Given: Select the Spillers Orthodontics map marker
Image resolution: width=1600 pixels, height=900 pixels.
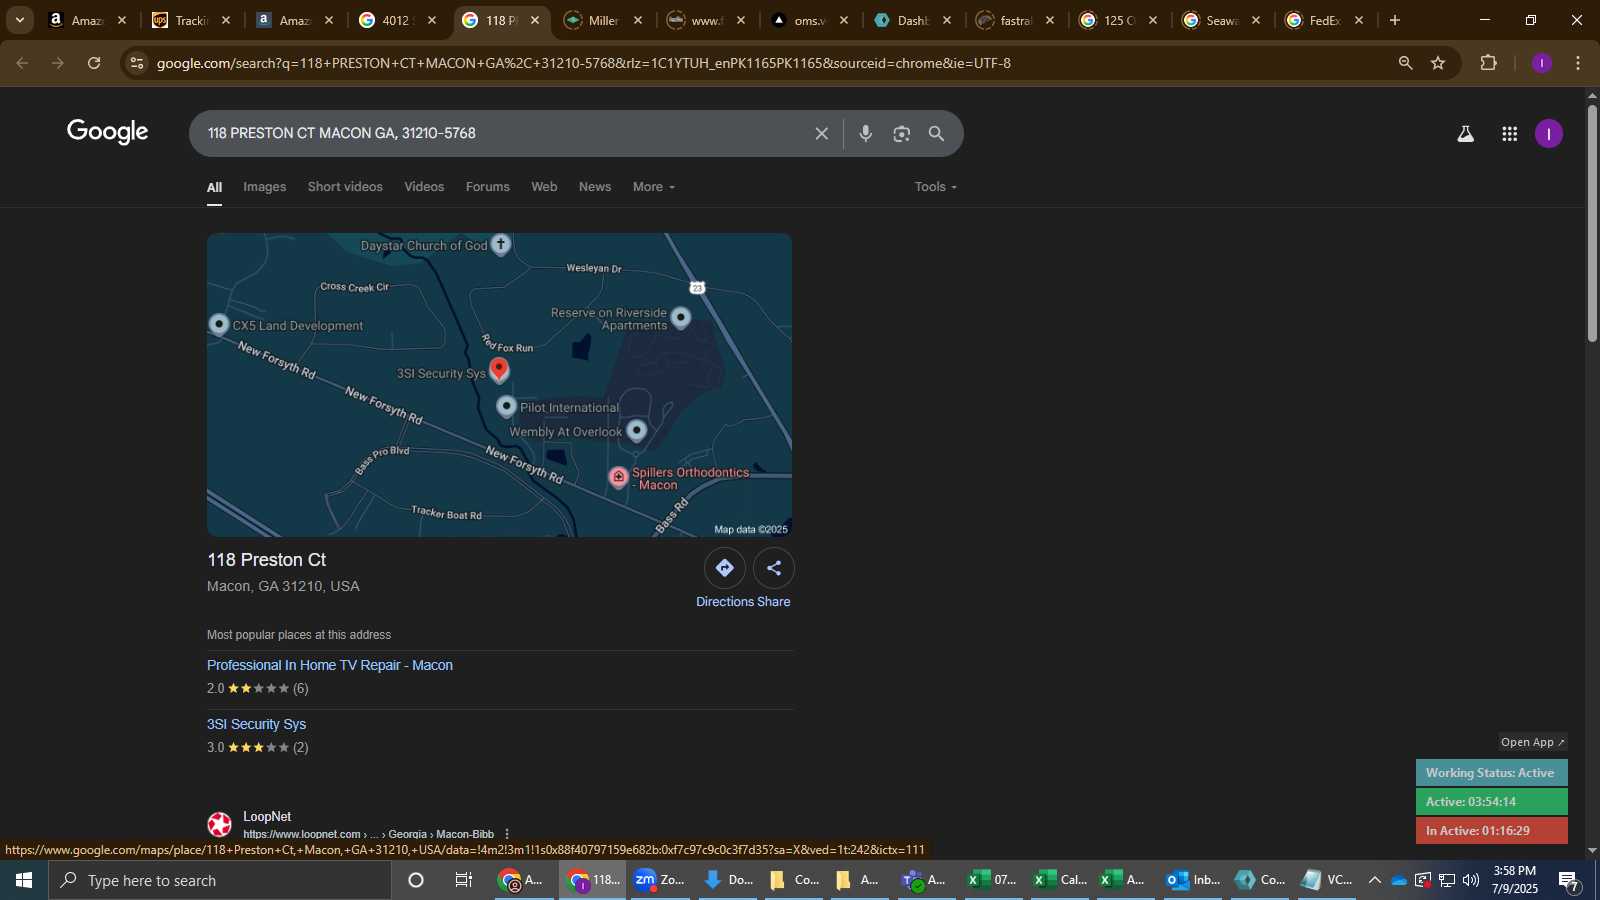Looking at the screenshot, I should [619, 477].
